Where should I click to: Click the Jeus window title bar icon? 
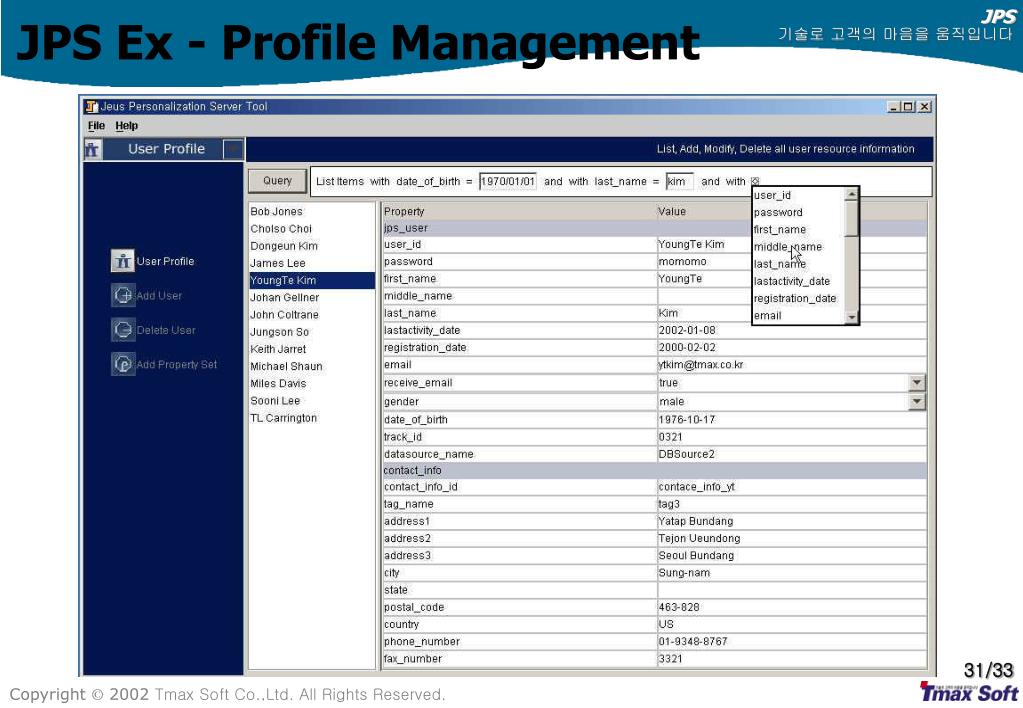91,106
